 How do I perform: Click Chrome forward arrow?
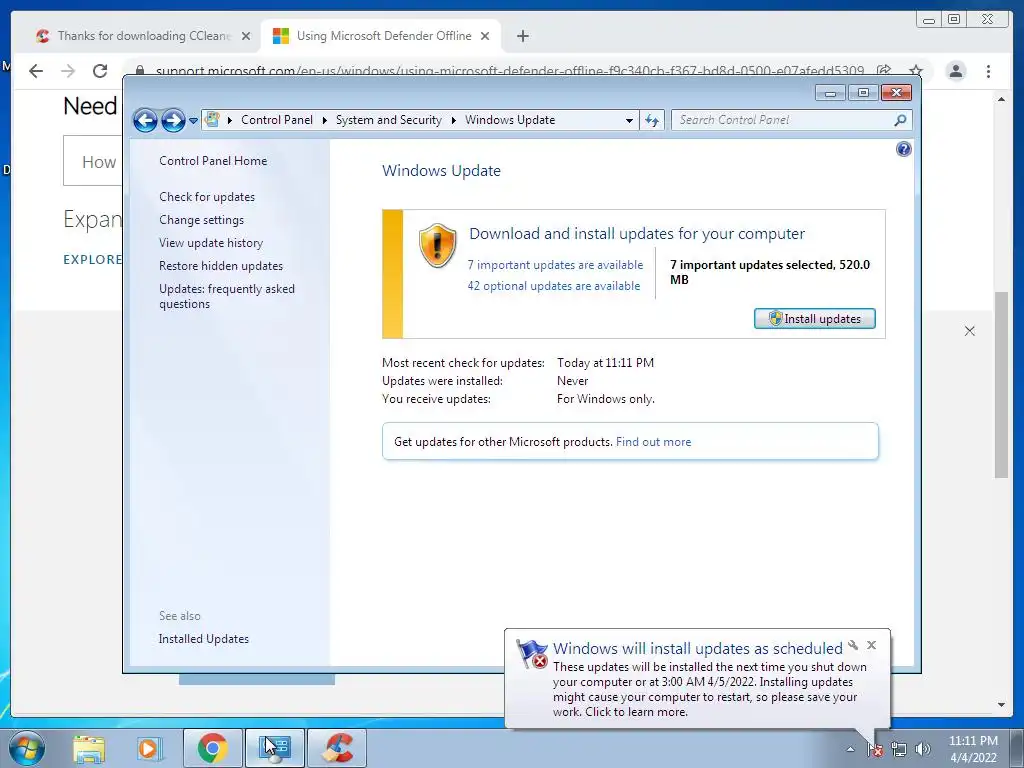click(x=68, y=71)
